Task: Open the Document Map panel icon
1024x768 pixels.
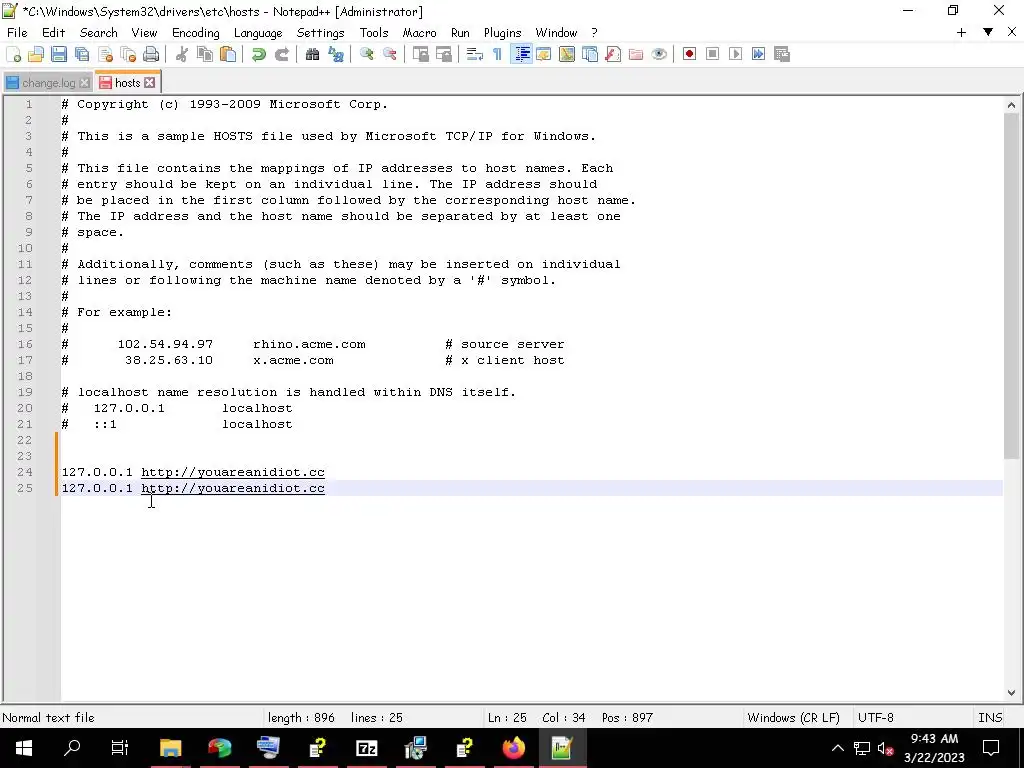Action: (x=567, y=54)
